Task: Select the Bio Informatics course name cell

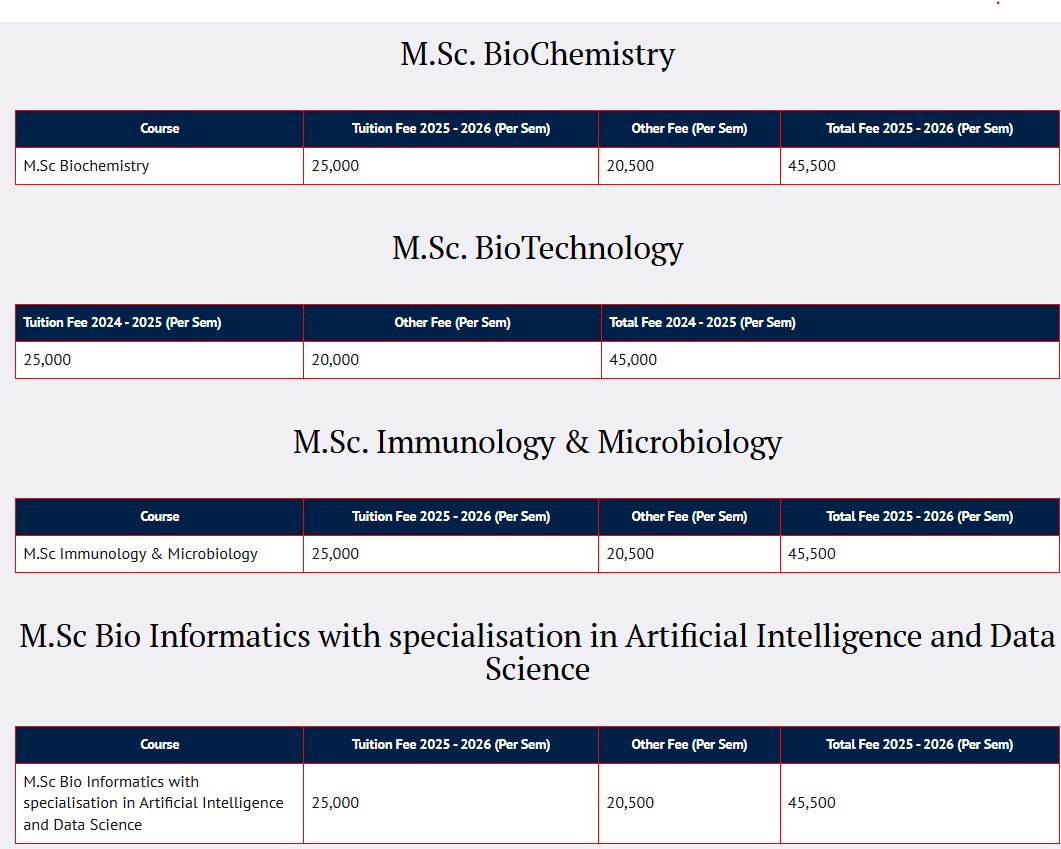Action: [153, 803]
